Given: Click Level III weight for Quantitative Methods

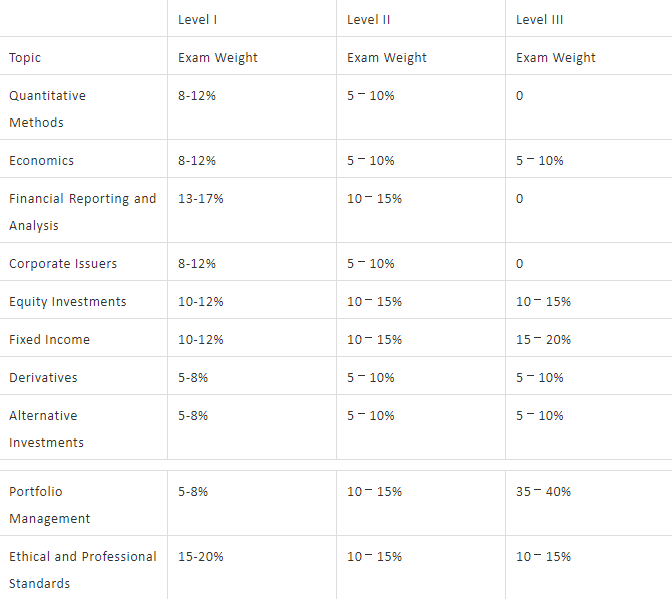Looking at the screenshot, I should [x=520, y=96].
